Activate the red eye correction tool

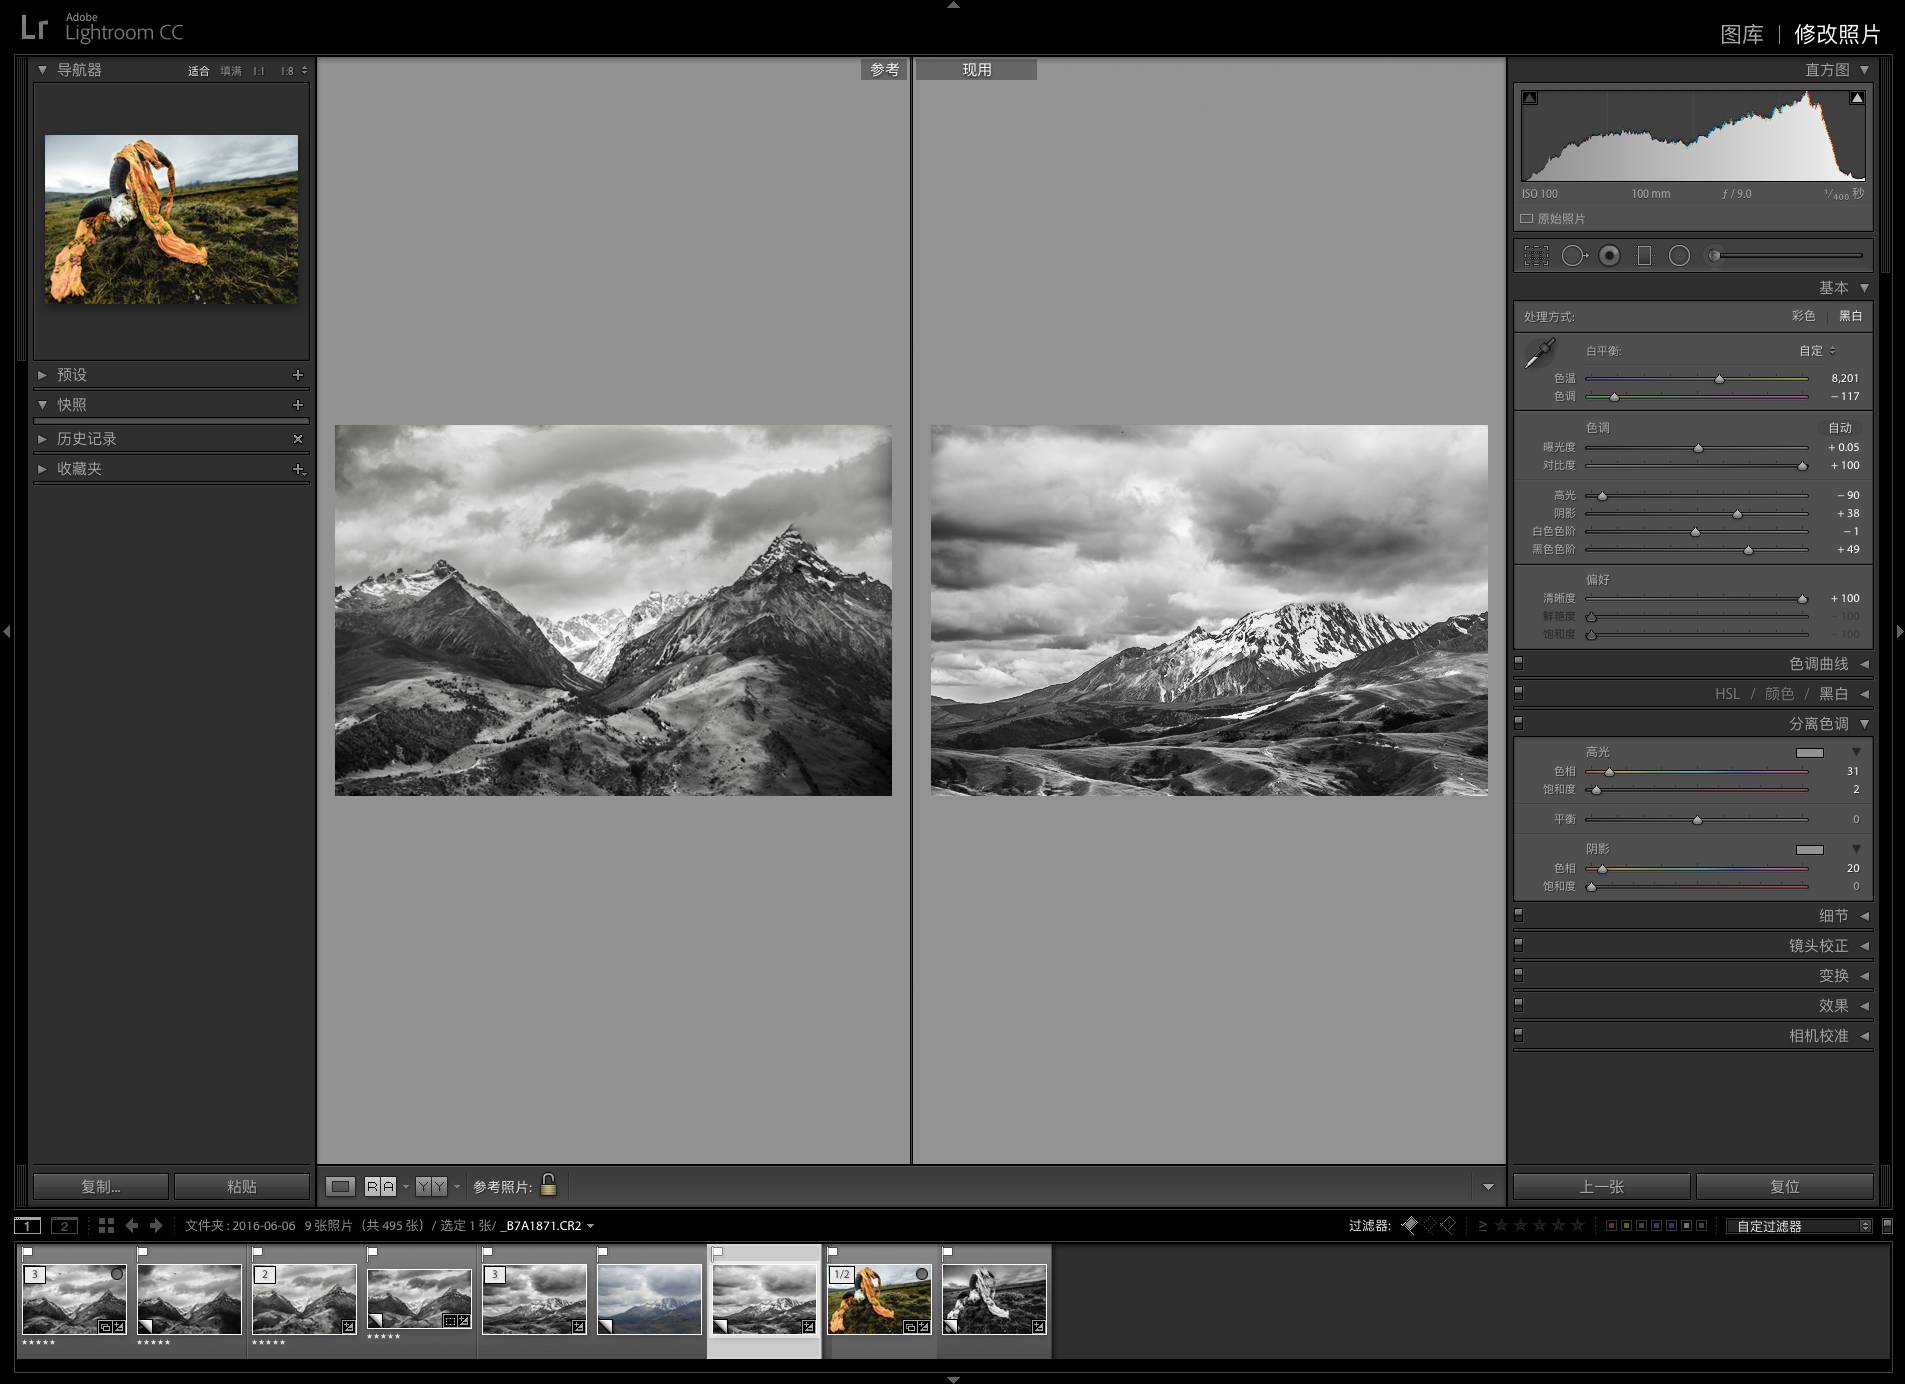click(x=1609, y=256)
